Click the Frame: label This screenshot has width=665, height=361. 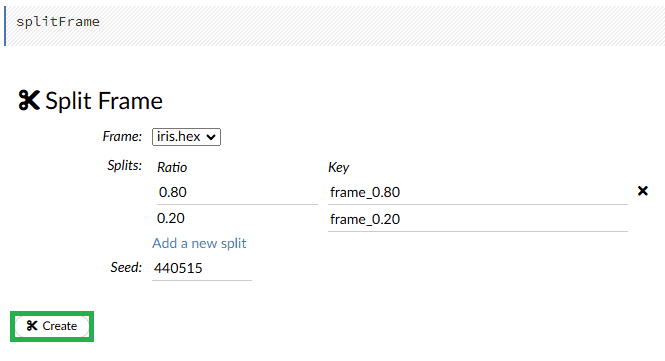pos(122,137)
